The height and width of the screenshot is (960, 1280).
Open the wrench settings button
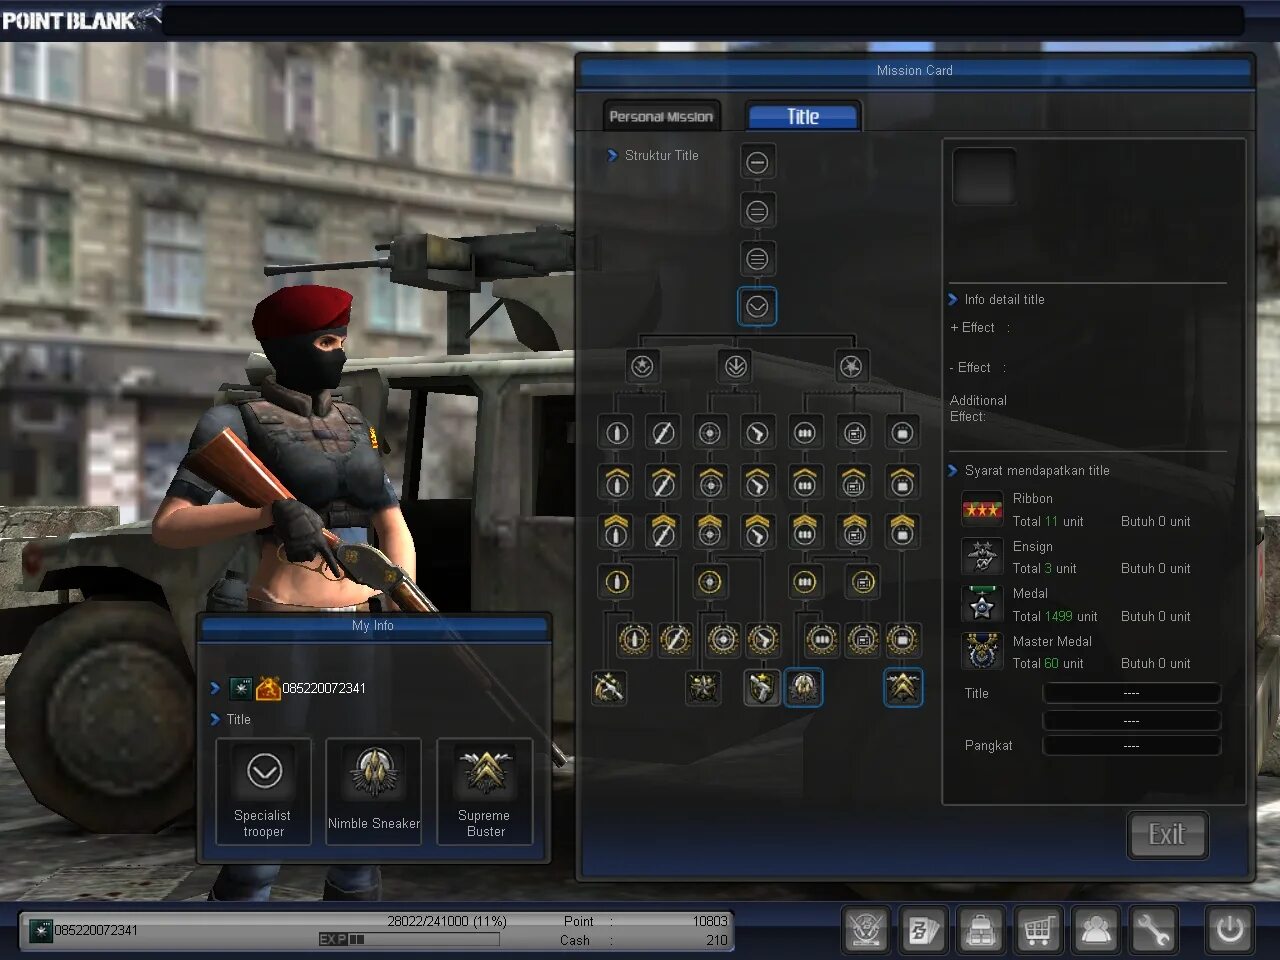(x=1152, y=930)
